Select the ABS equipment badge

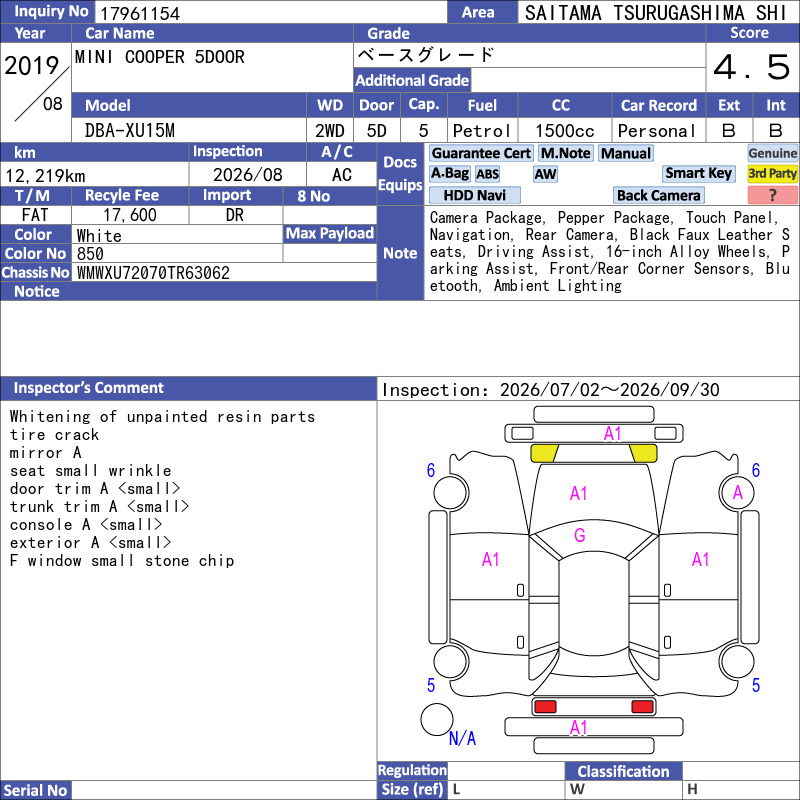click(487, 174)
